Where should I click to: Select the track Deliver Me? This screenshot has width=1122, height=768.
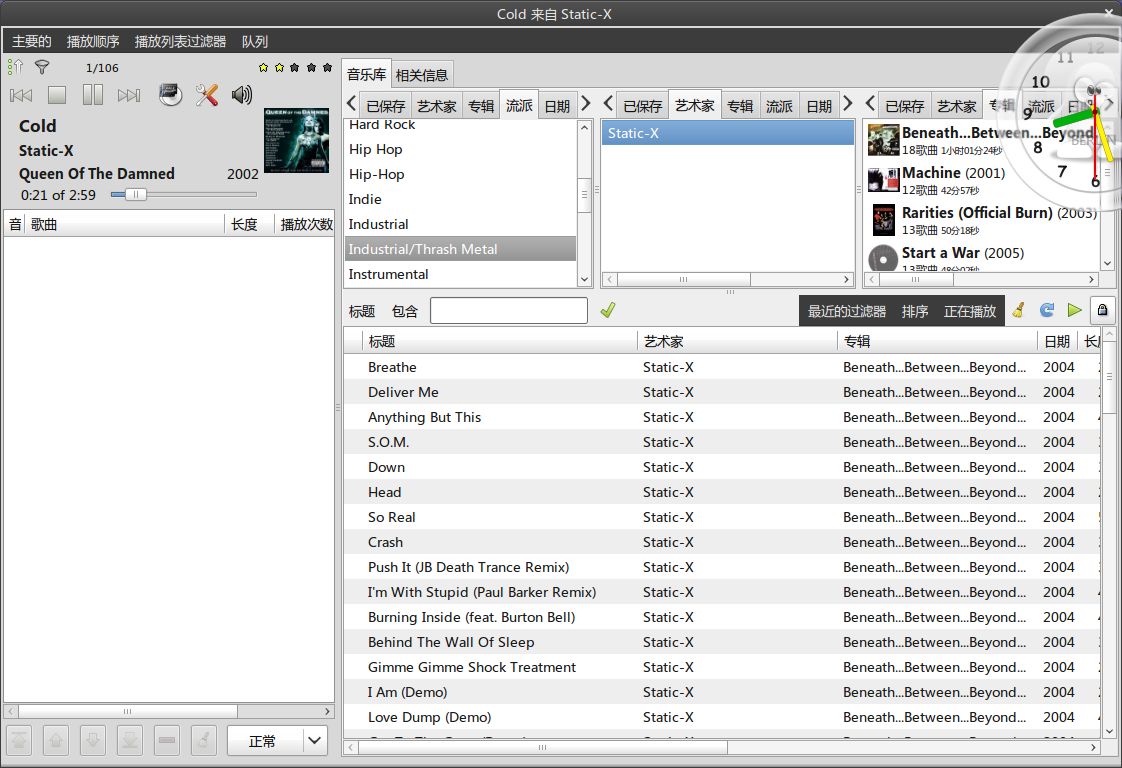(x=721, y=392)
